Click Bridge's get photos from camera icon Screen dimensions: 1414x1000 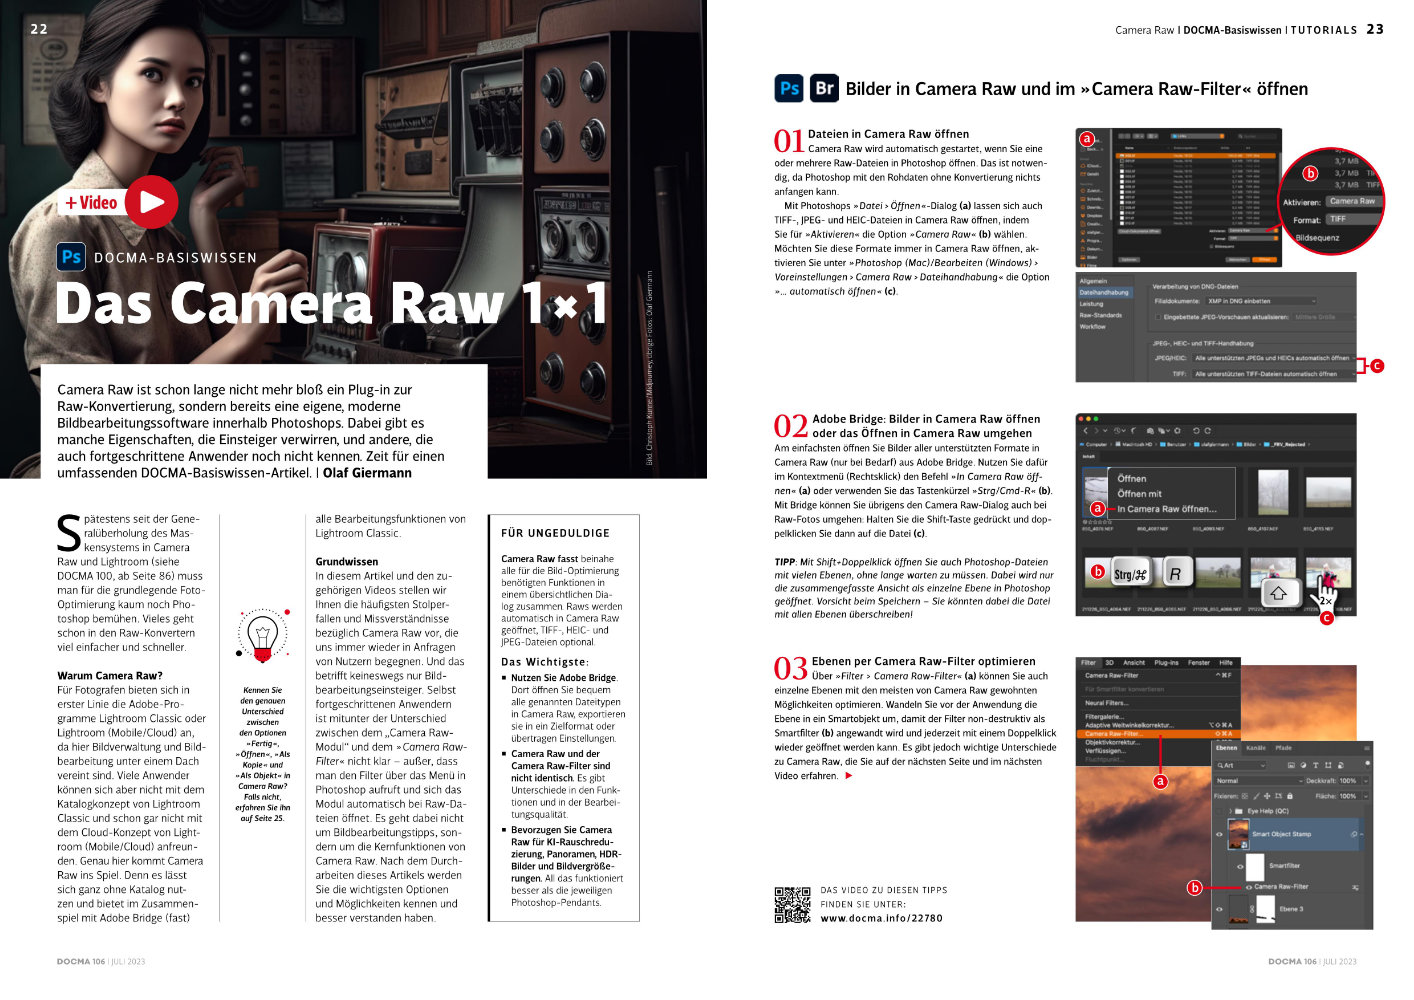point(1152,431)
